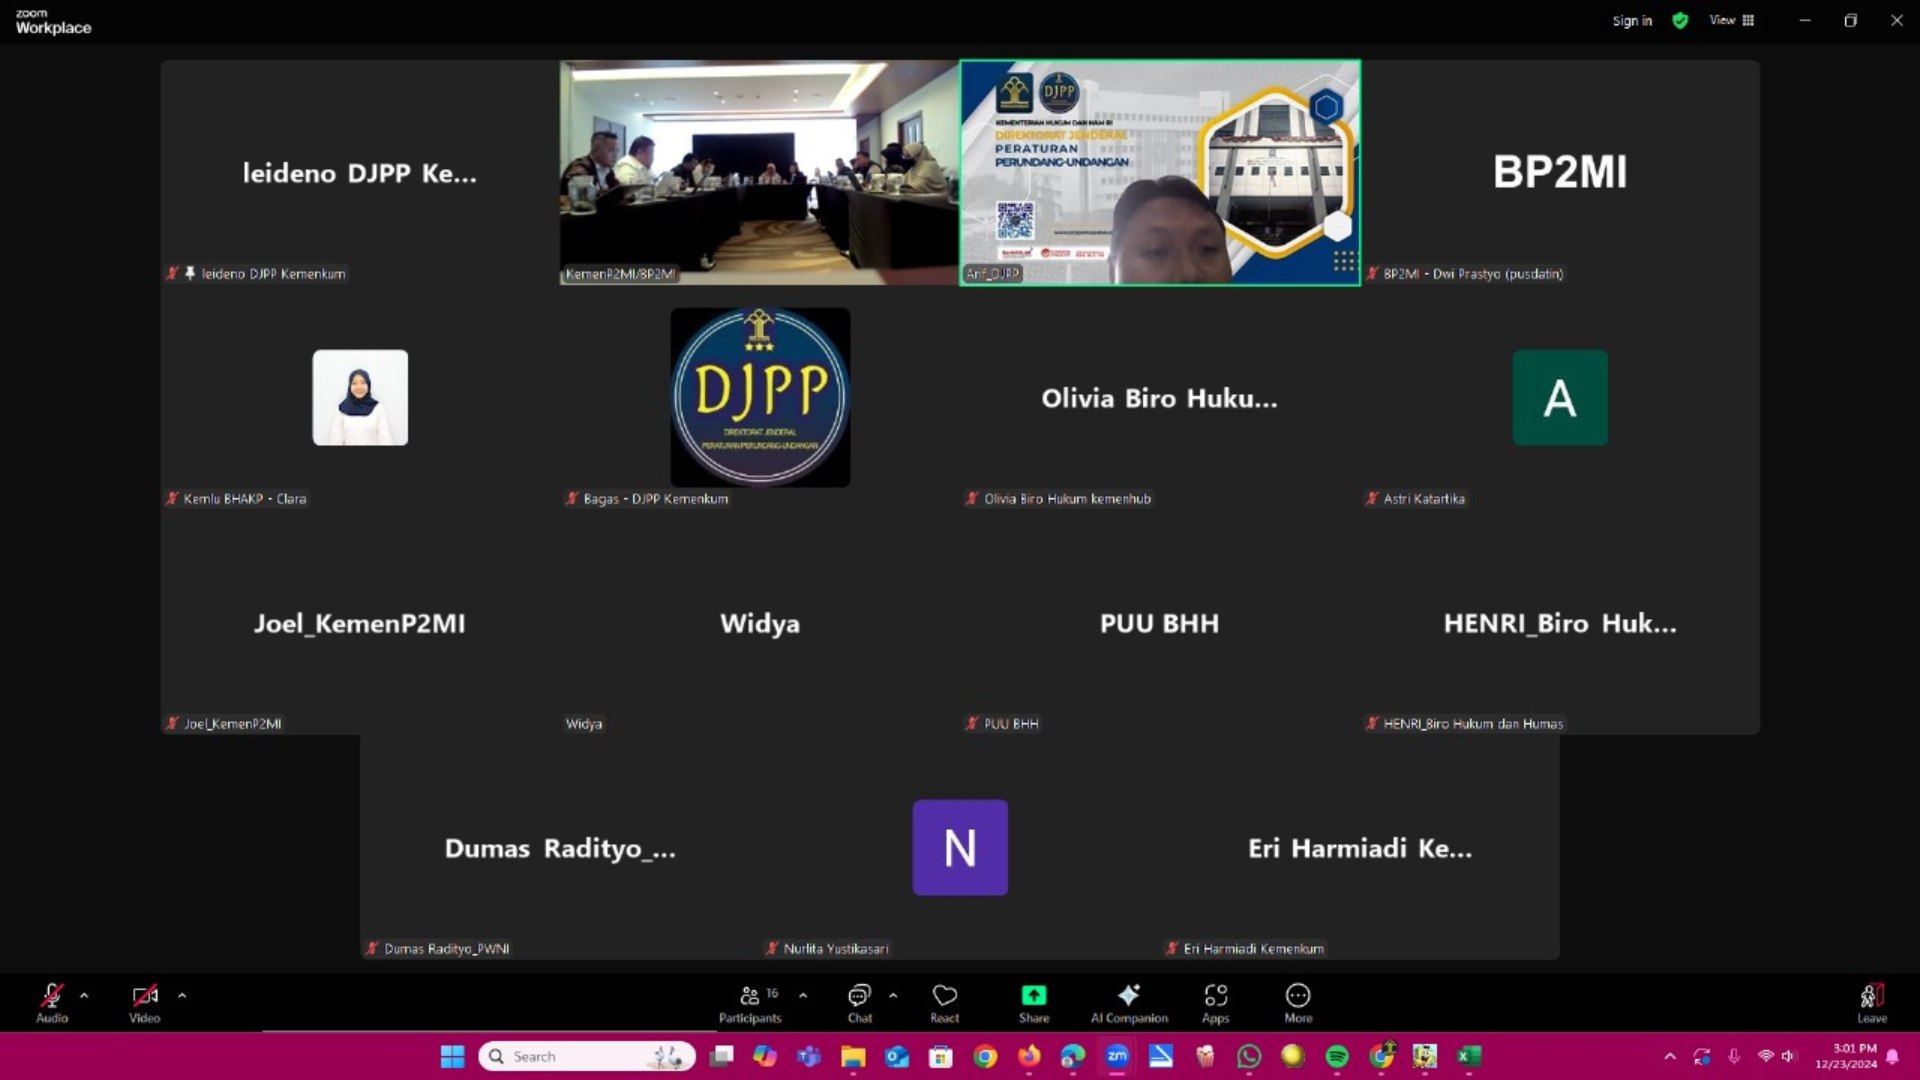
Task: Open WhatsApp from the taskbar
Action: (x=1249, y=1056)
